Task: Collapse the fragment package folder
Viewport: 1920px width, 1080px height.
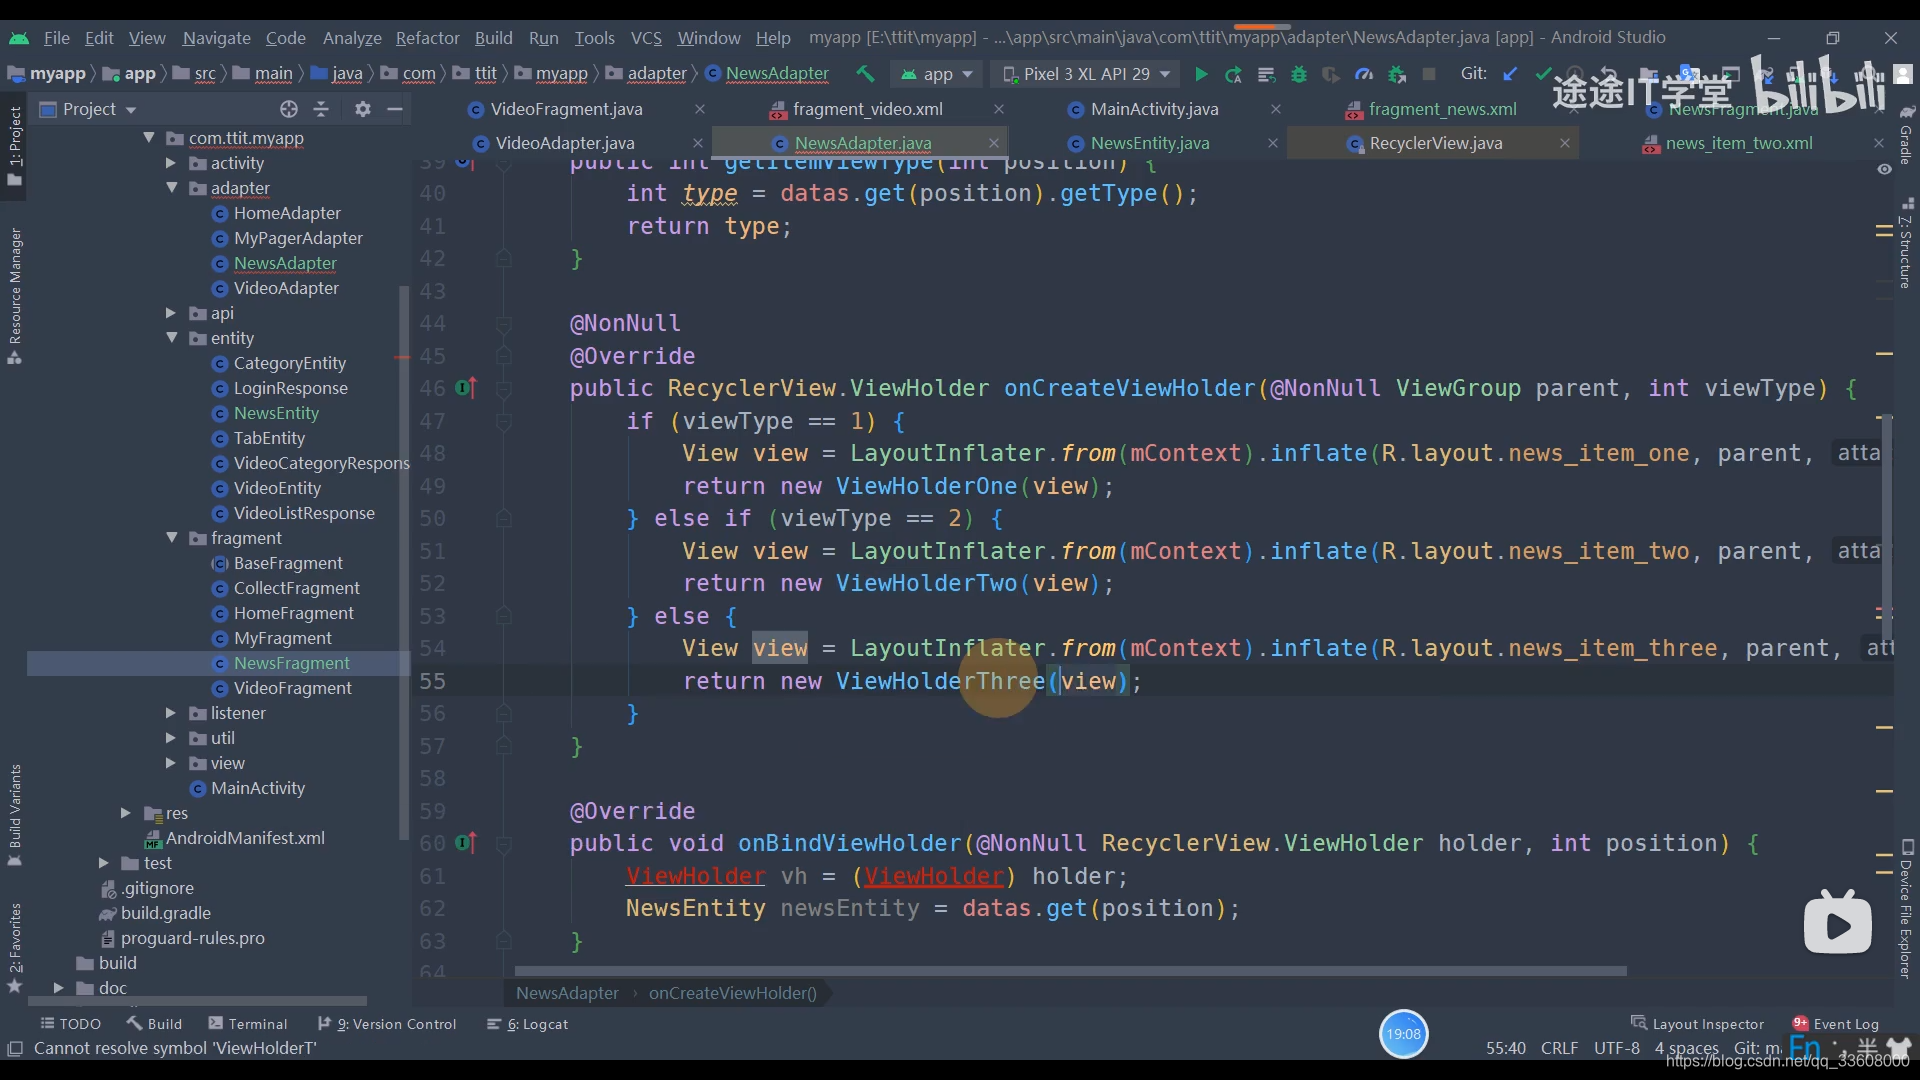Action: click(171, 538)
